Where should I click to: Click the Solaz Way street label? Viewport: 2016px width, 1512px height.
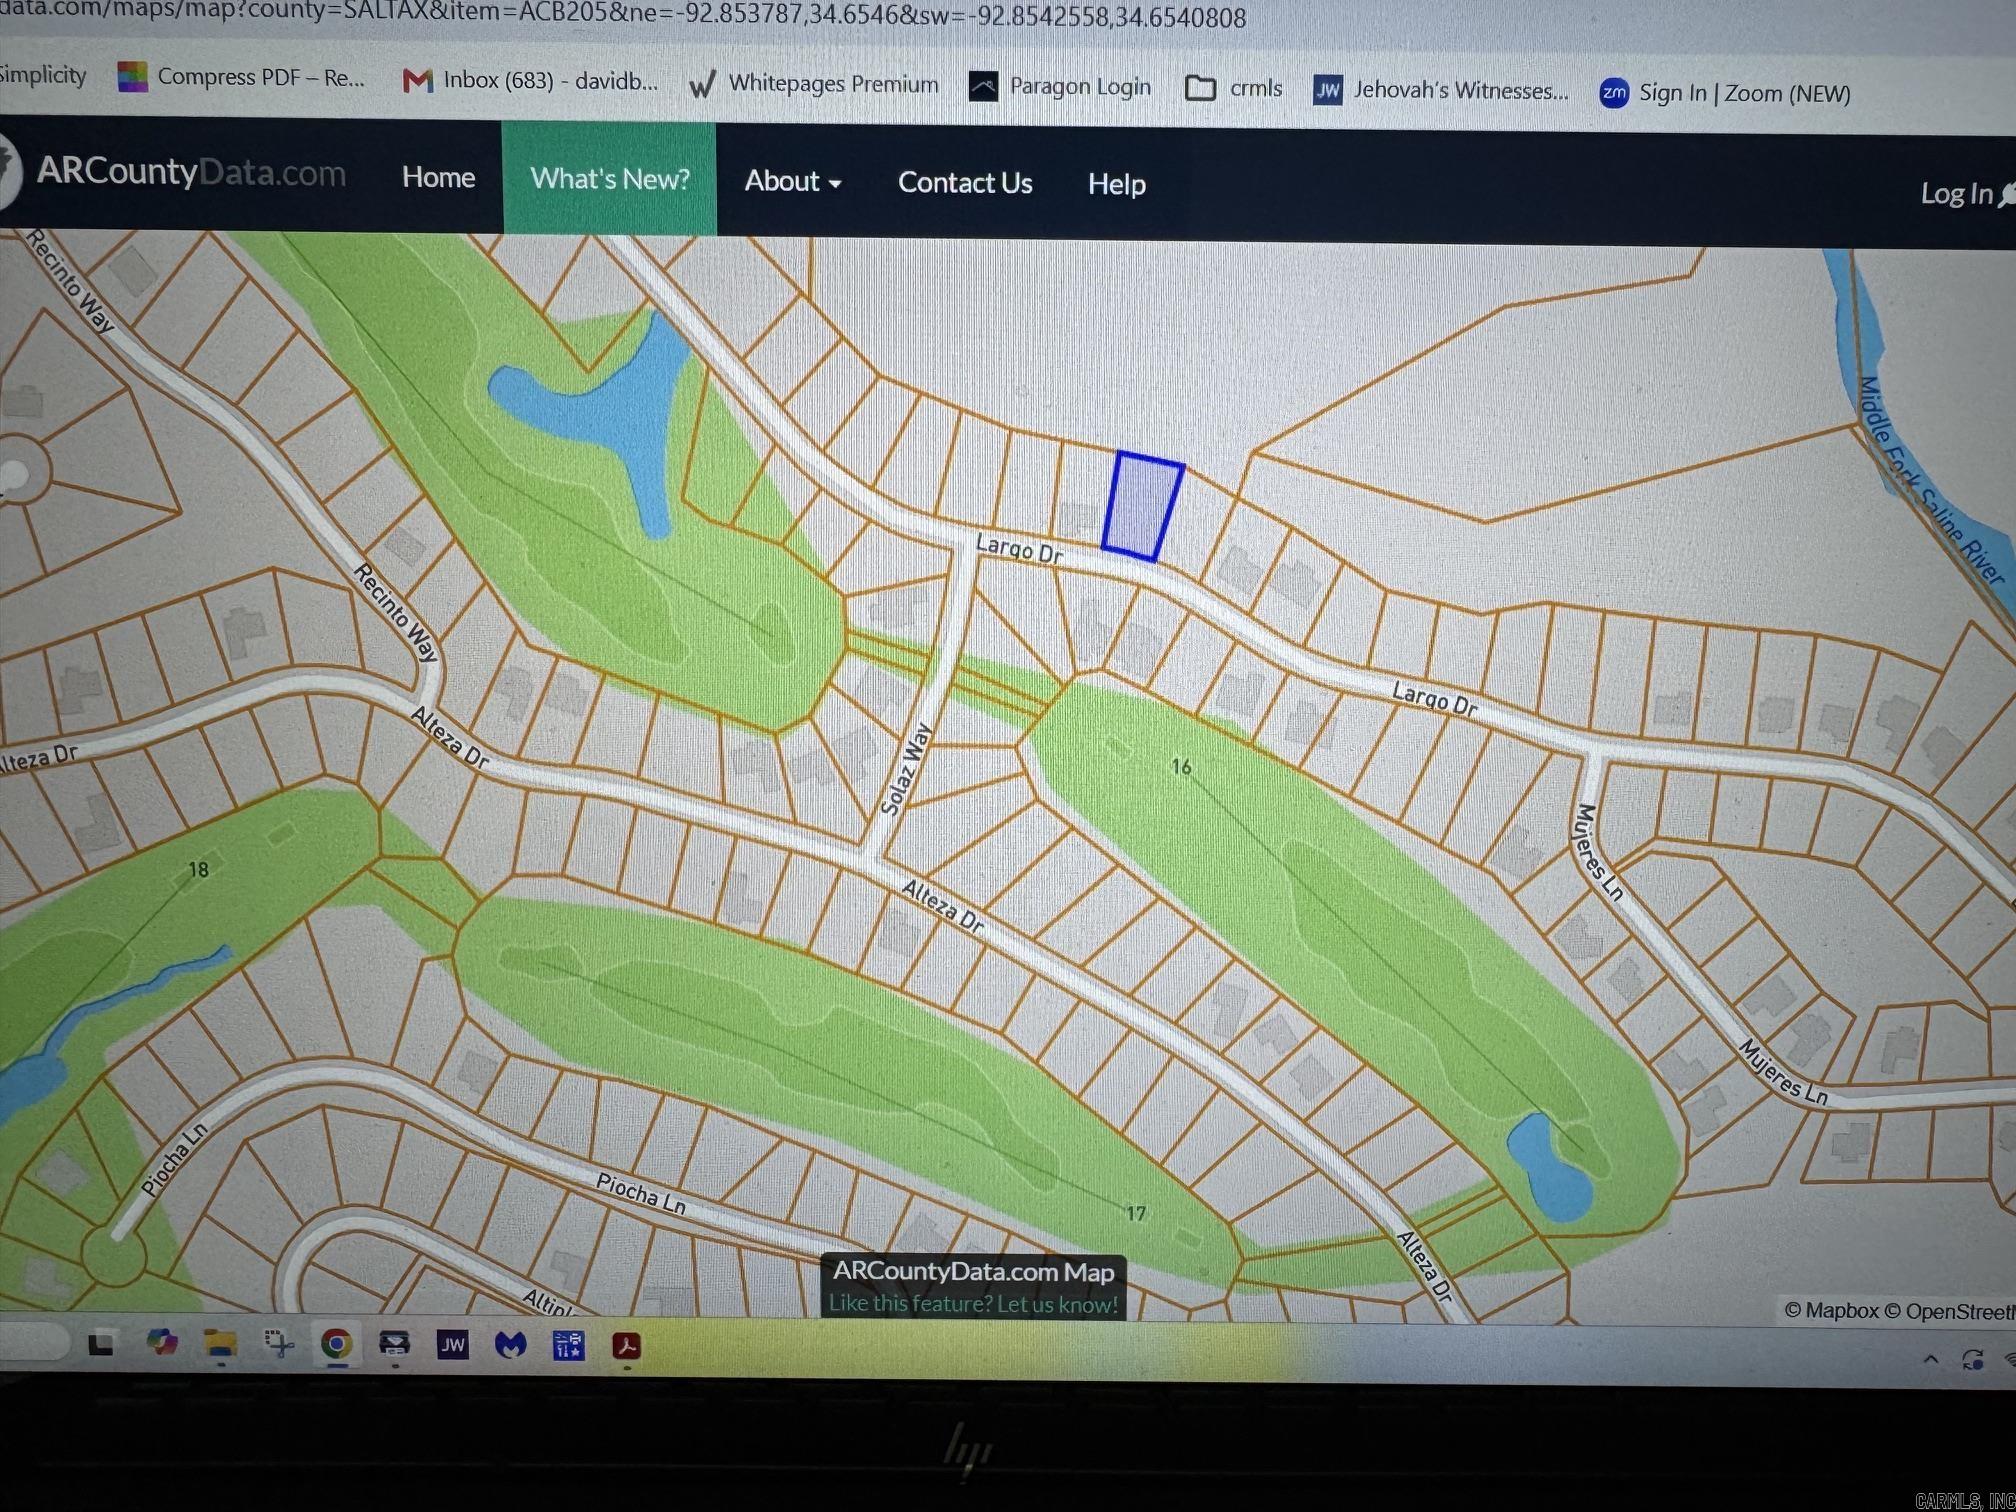(906, 769)
